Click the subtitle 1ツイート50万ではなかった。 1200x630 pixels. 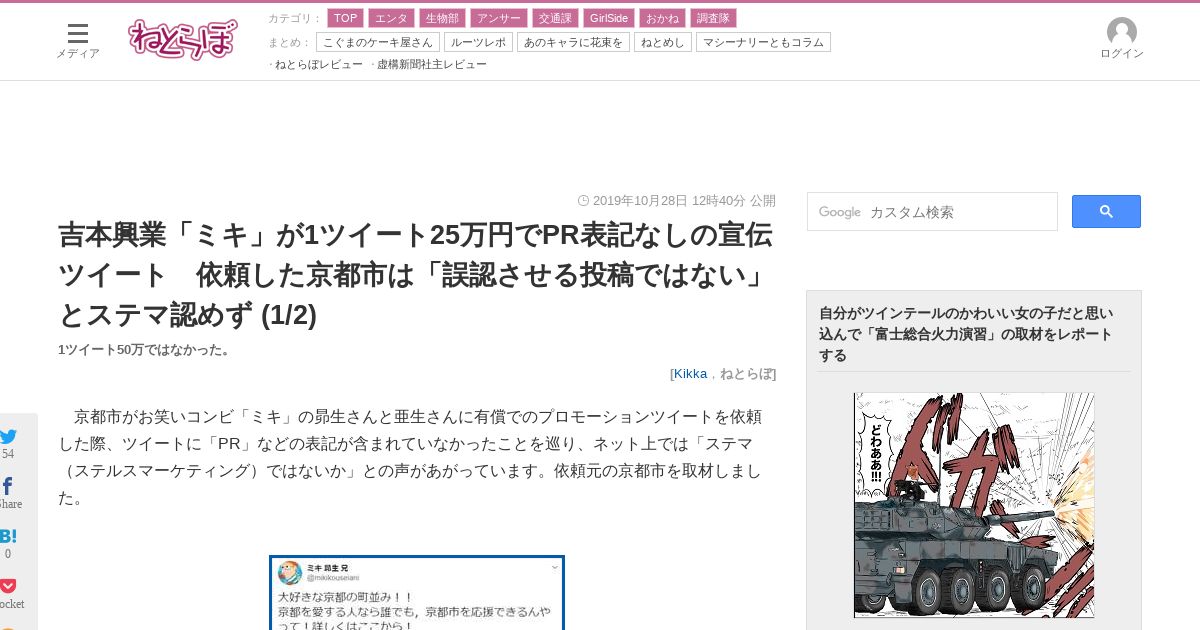click(146, 349)
